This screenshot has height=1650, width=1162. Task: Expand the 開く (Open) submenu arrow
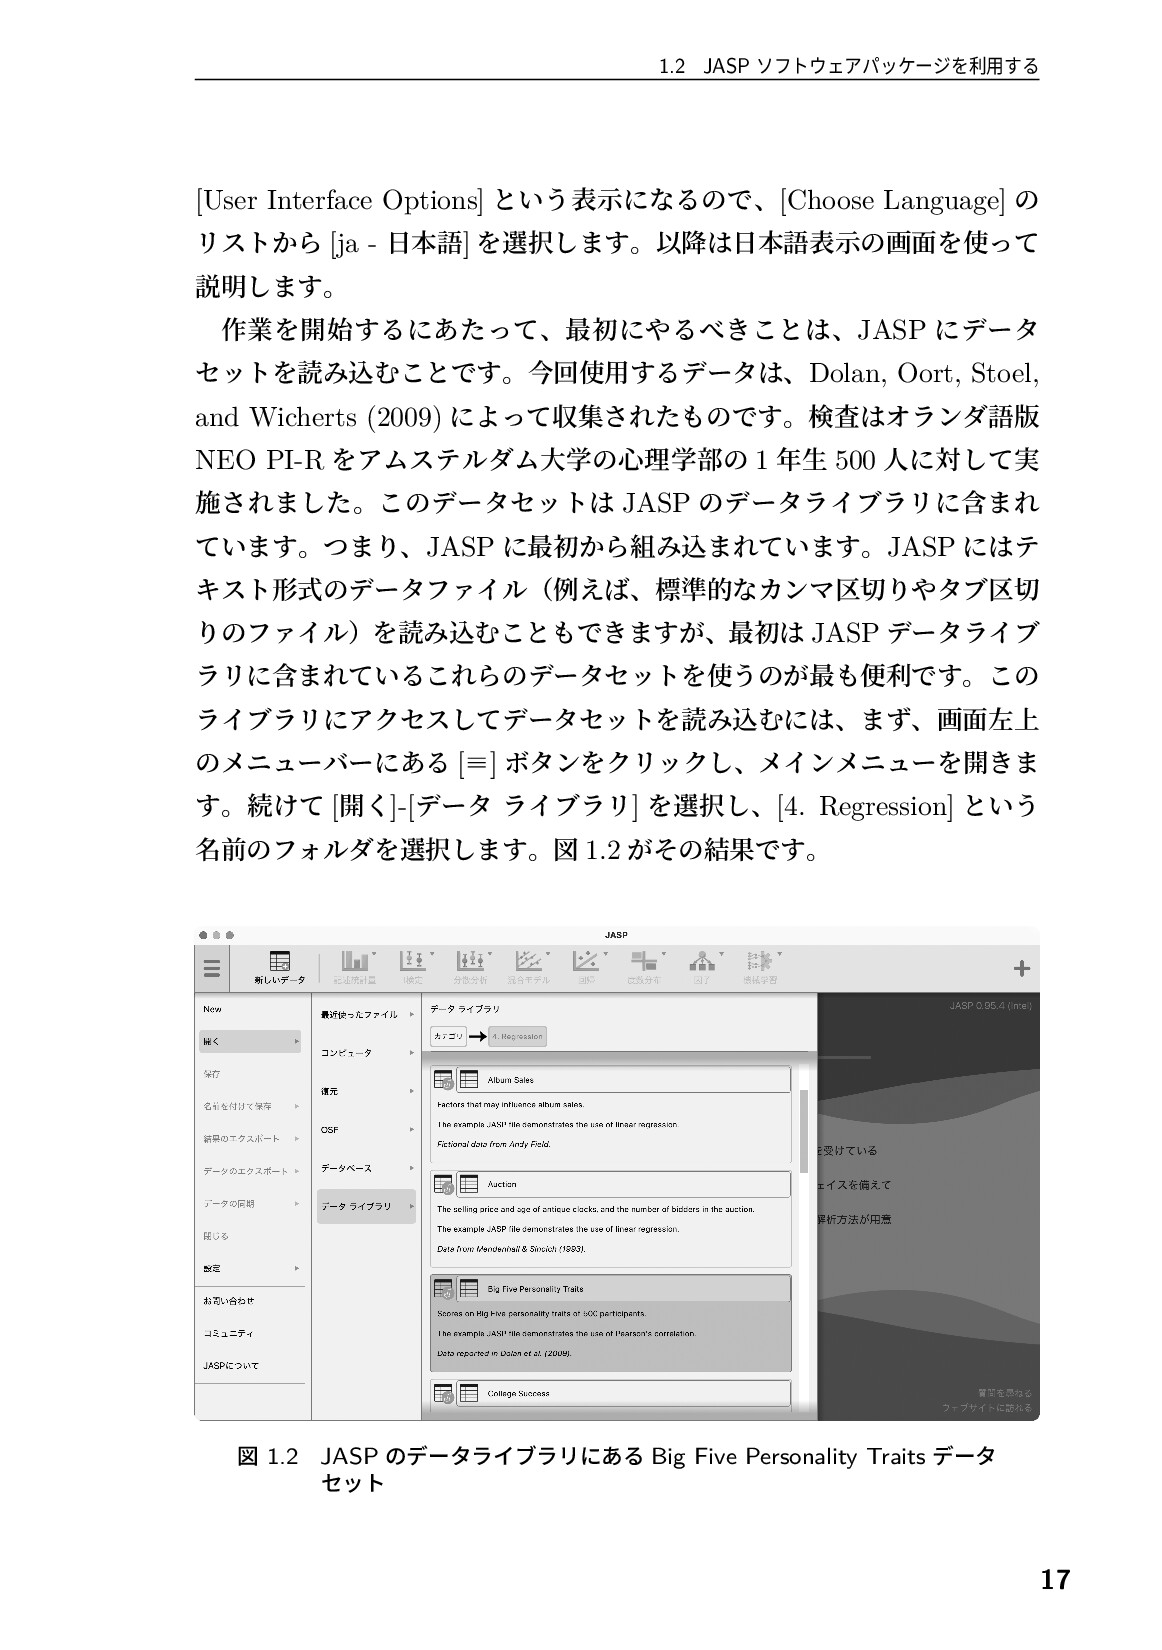[296, 1041]
